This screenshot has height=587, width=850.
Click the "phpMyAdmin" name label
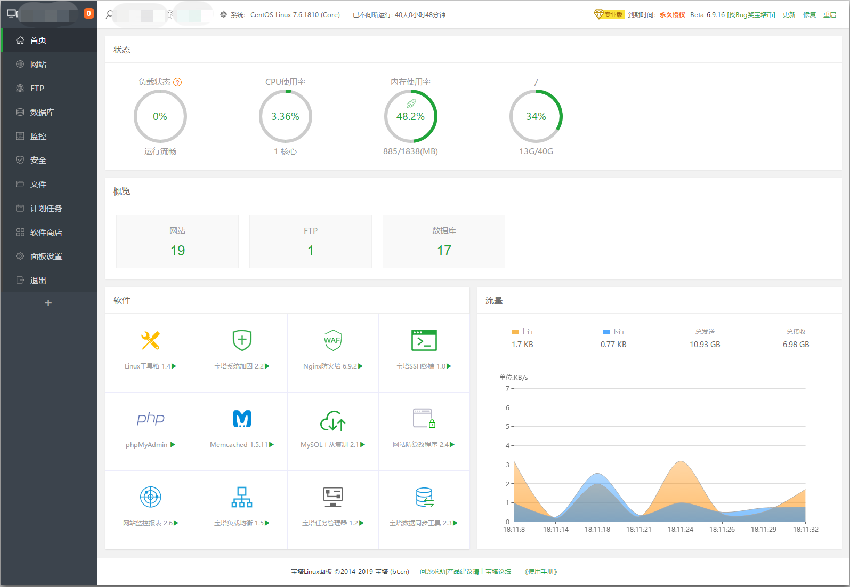(x=146, y=444)
